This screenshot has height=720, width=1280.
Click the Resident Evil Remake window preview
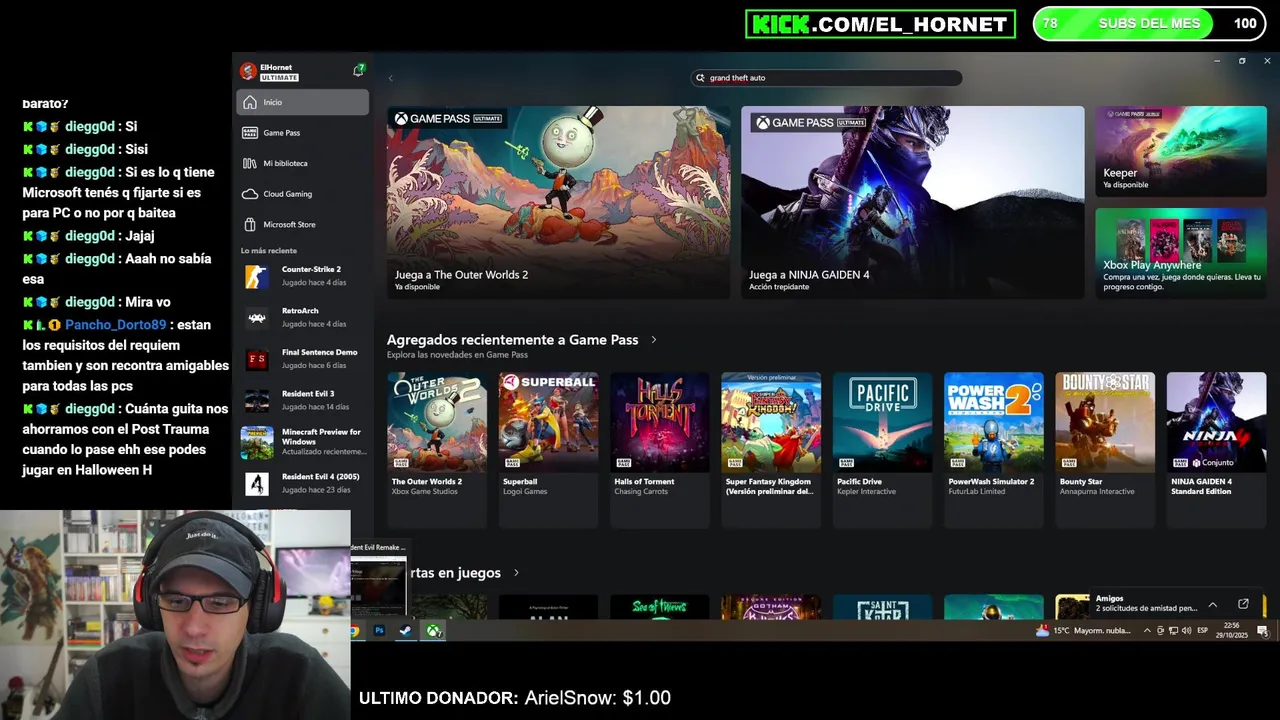point(379,580)
